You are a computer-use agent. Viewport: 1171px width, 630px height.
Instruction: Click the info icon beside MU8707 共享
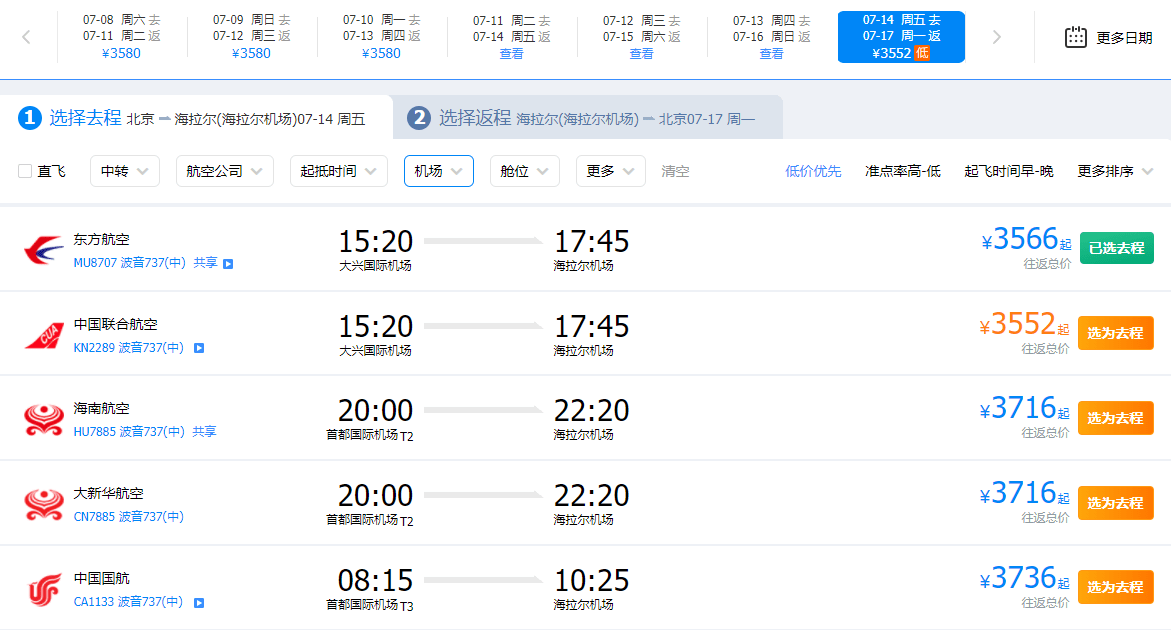(228, 264)
